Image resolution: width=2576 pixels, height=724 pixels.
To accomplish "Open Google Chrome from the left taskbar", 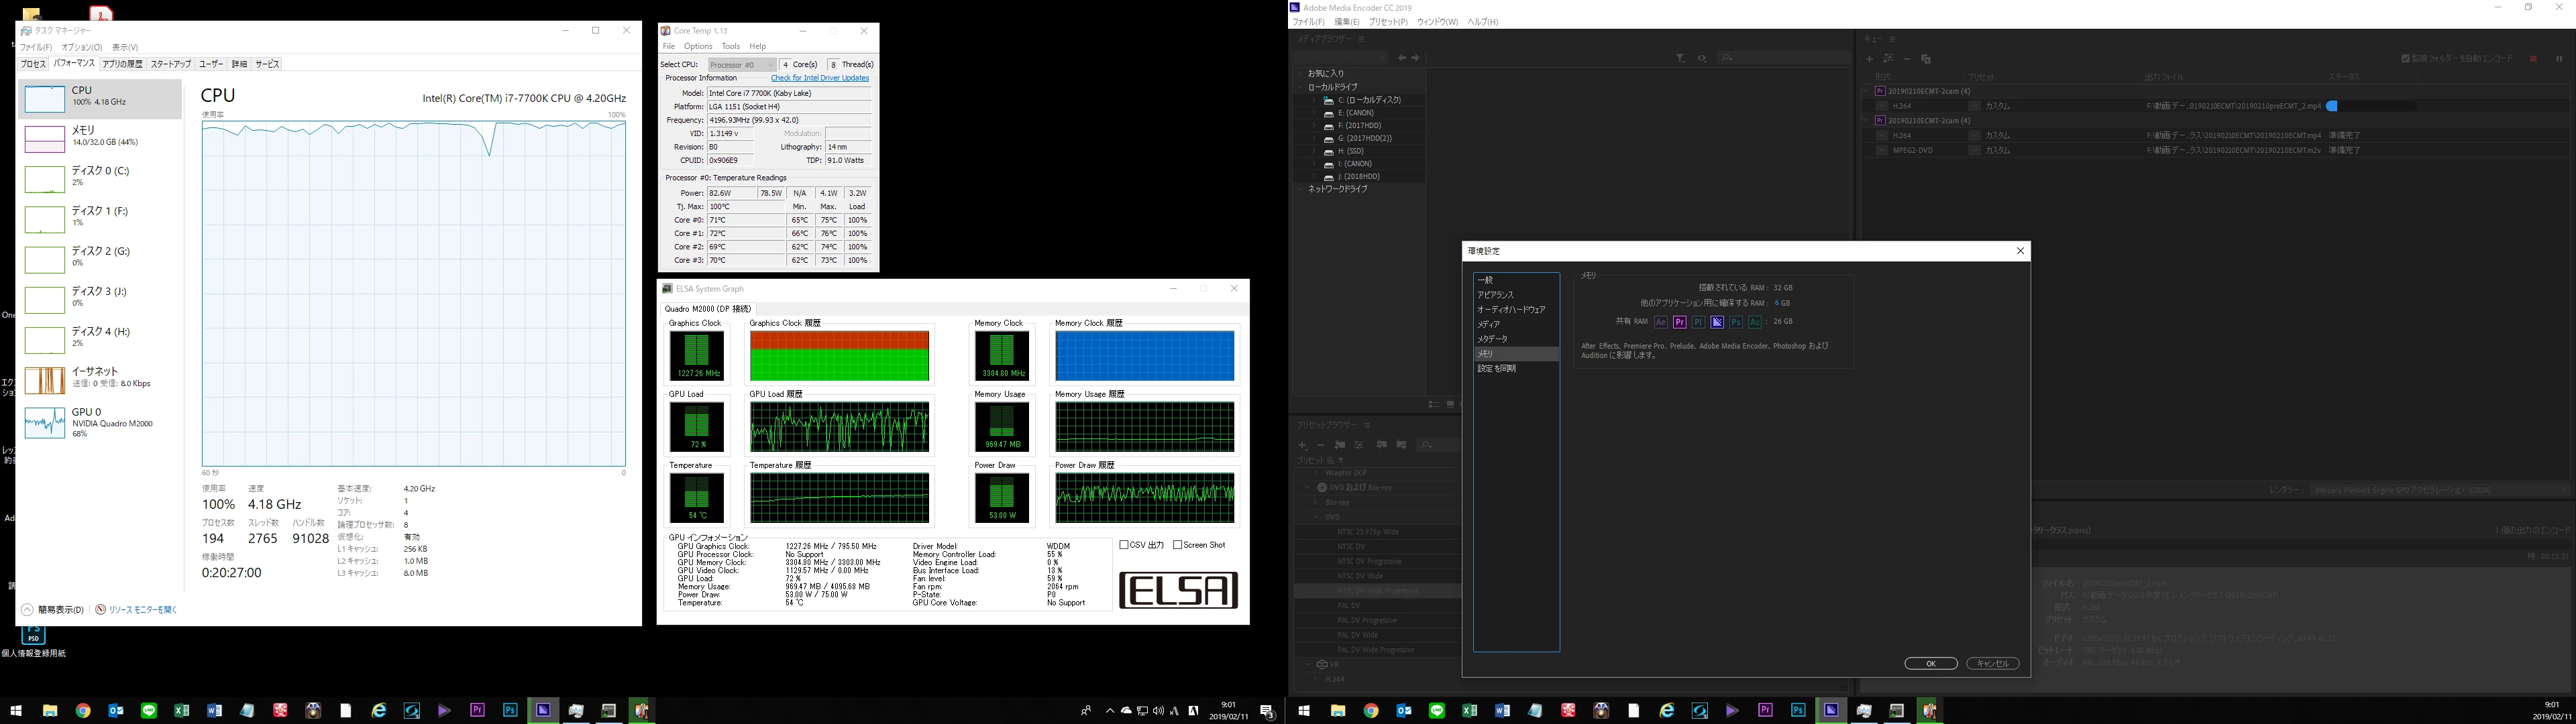I will pos(83,711).
